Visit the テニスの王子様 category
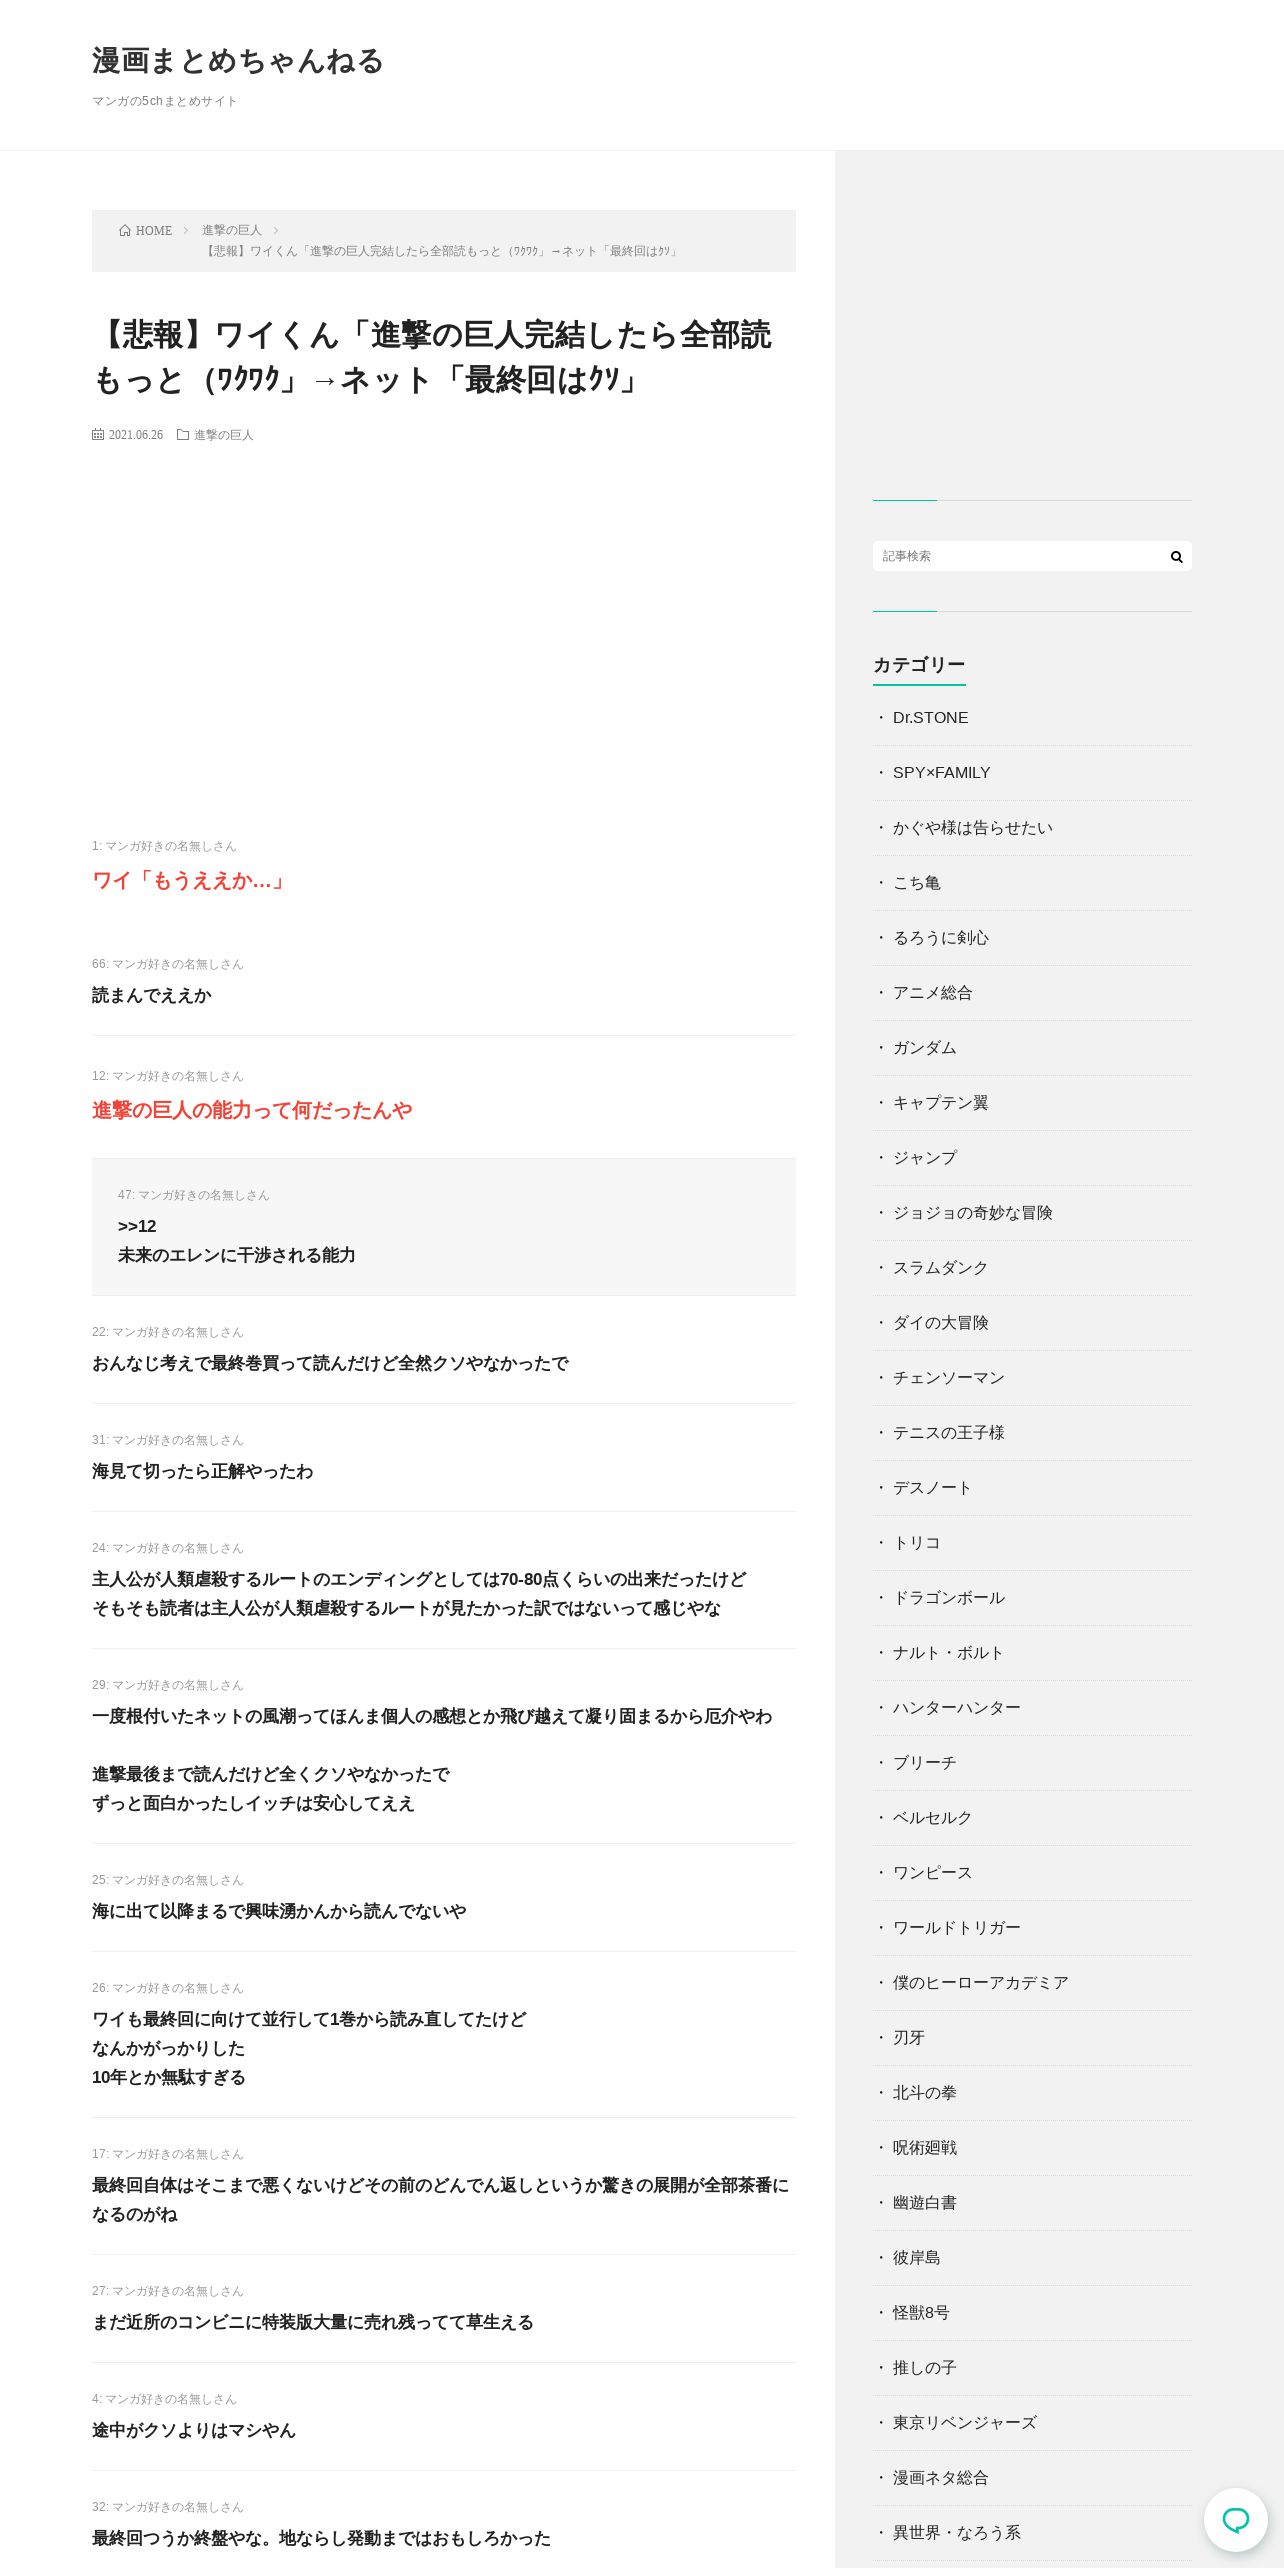 pos(948,1433)
